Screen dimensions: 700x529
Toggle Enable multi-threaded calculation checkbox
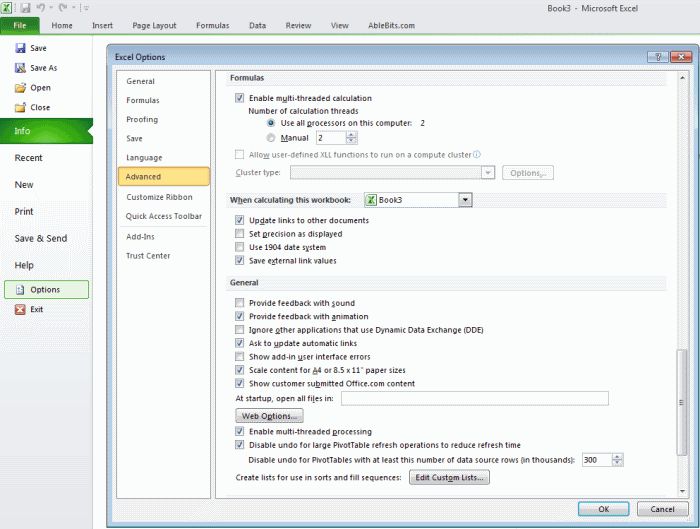point(240,98)
